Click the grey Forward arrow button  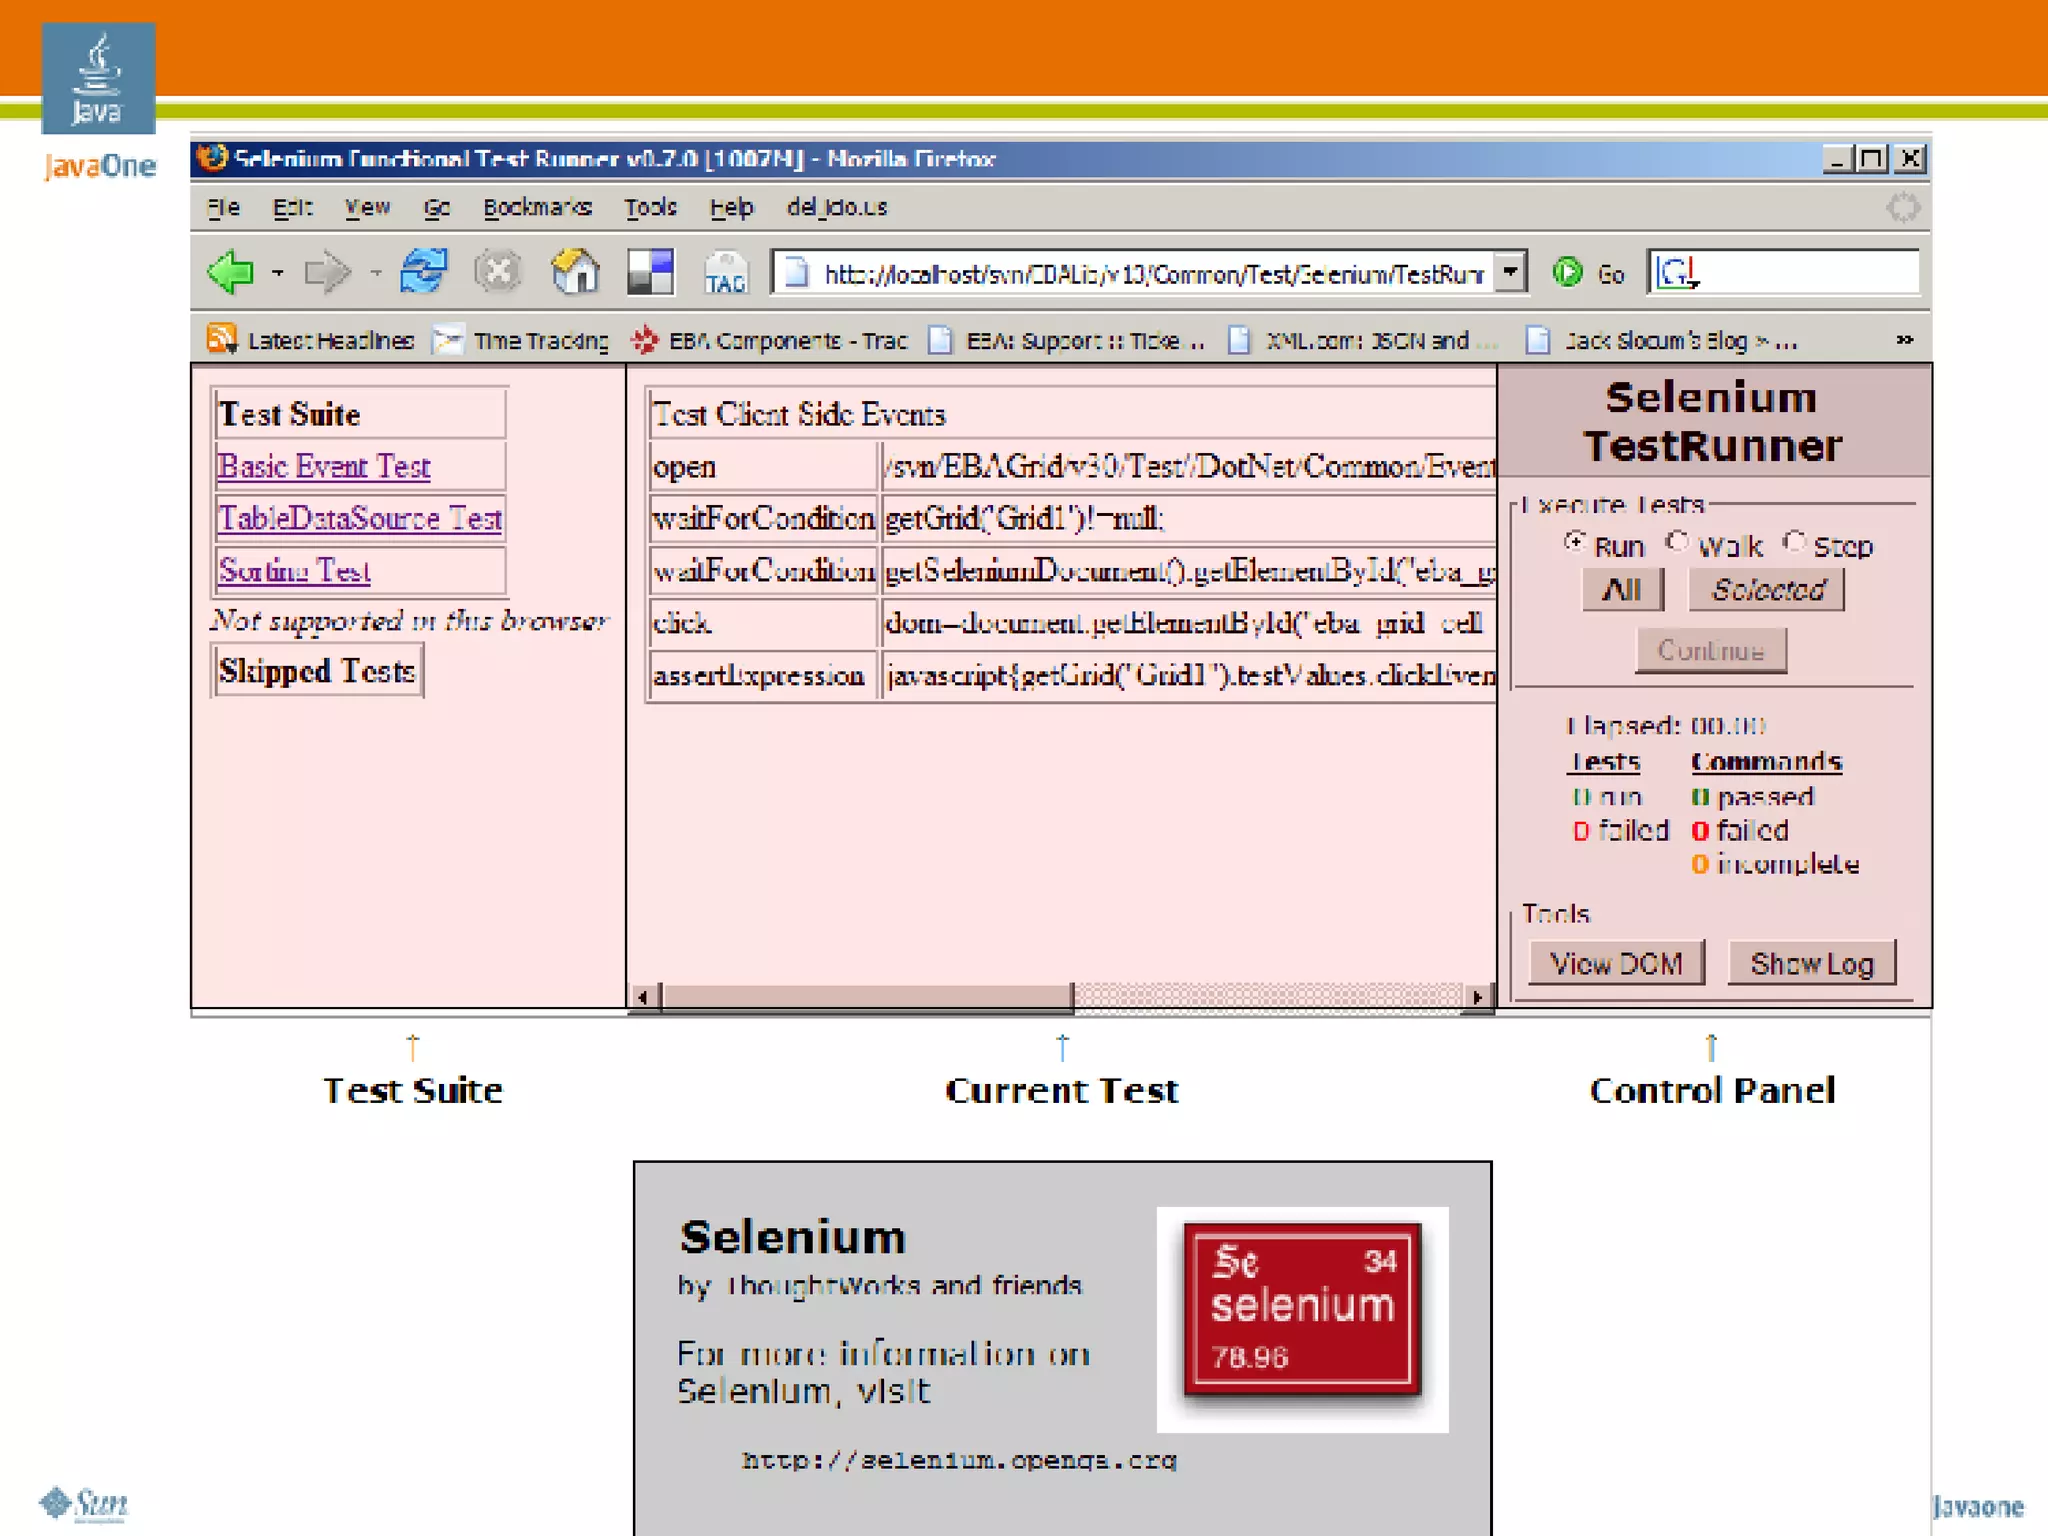coord(328,272)
